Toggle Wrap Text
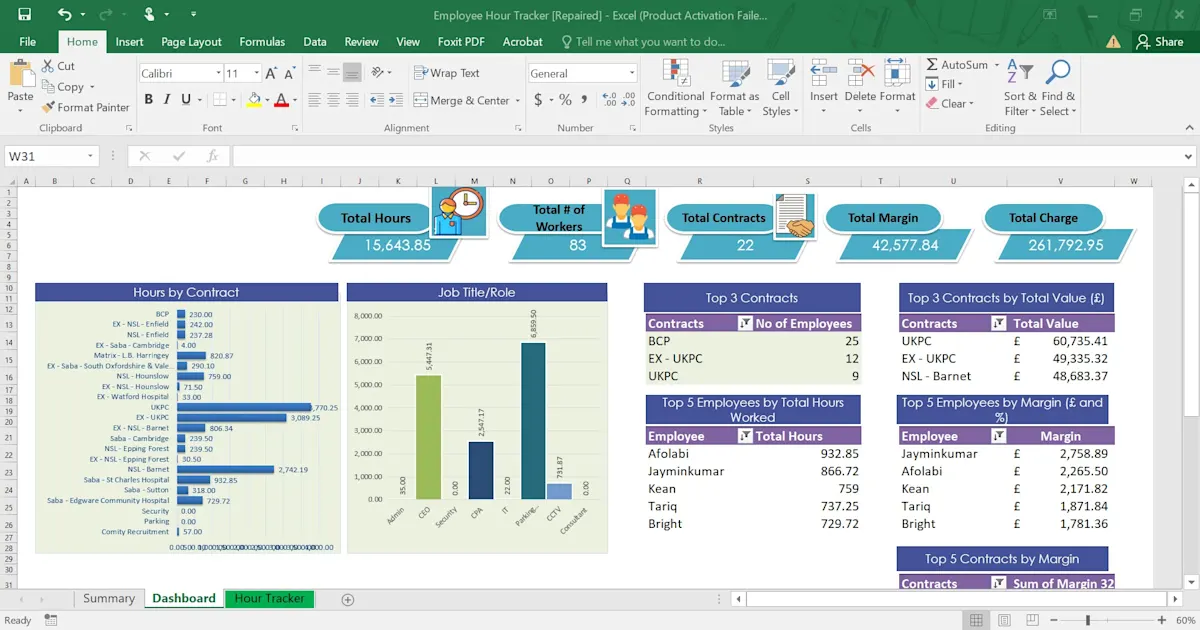 [447, 73]
